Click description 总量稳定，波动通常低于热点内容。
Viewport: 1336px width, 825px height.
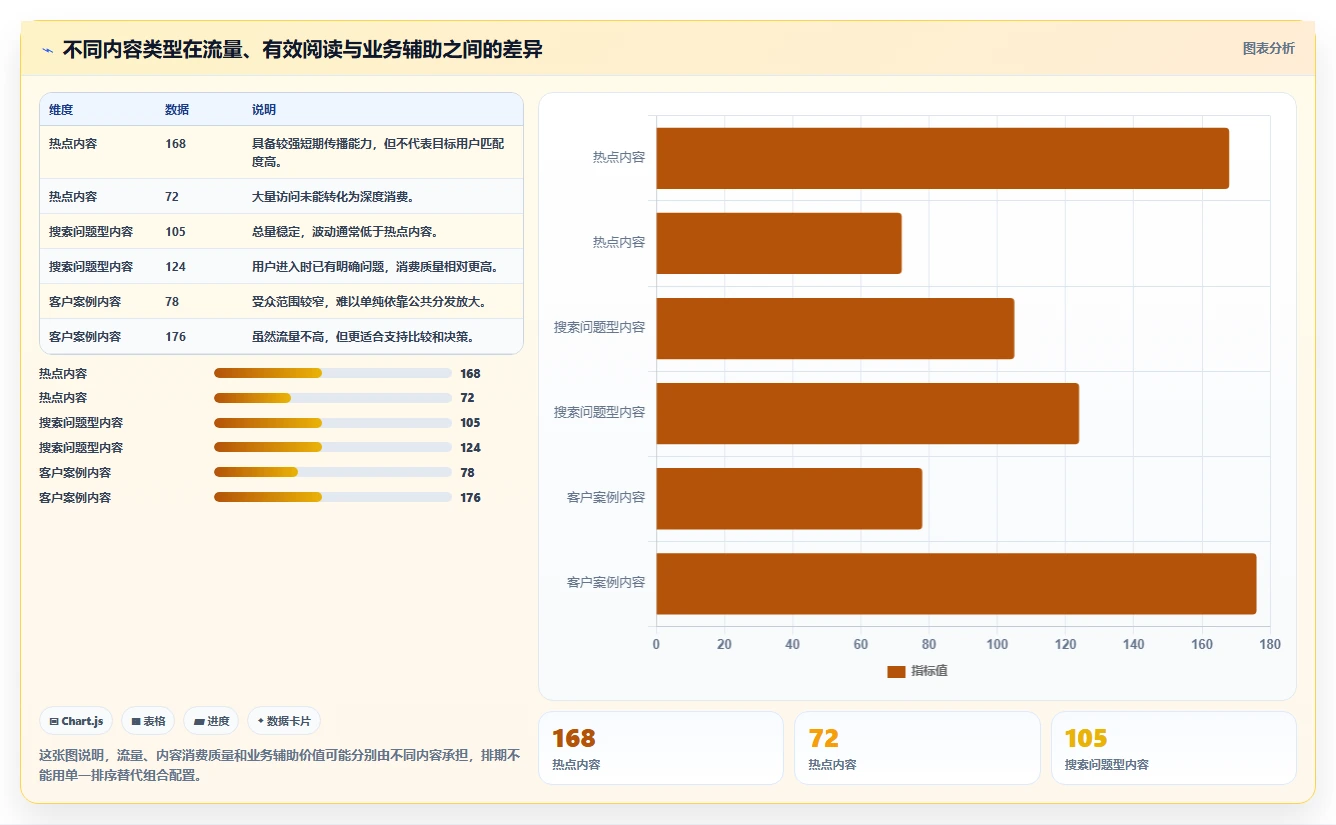pos(346,232)
